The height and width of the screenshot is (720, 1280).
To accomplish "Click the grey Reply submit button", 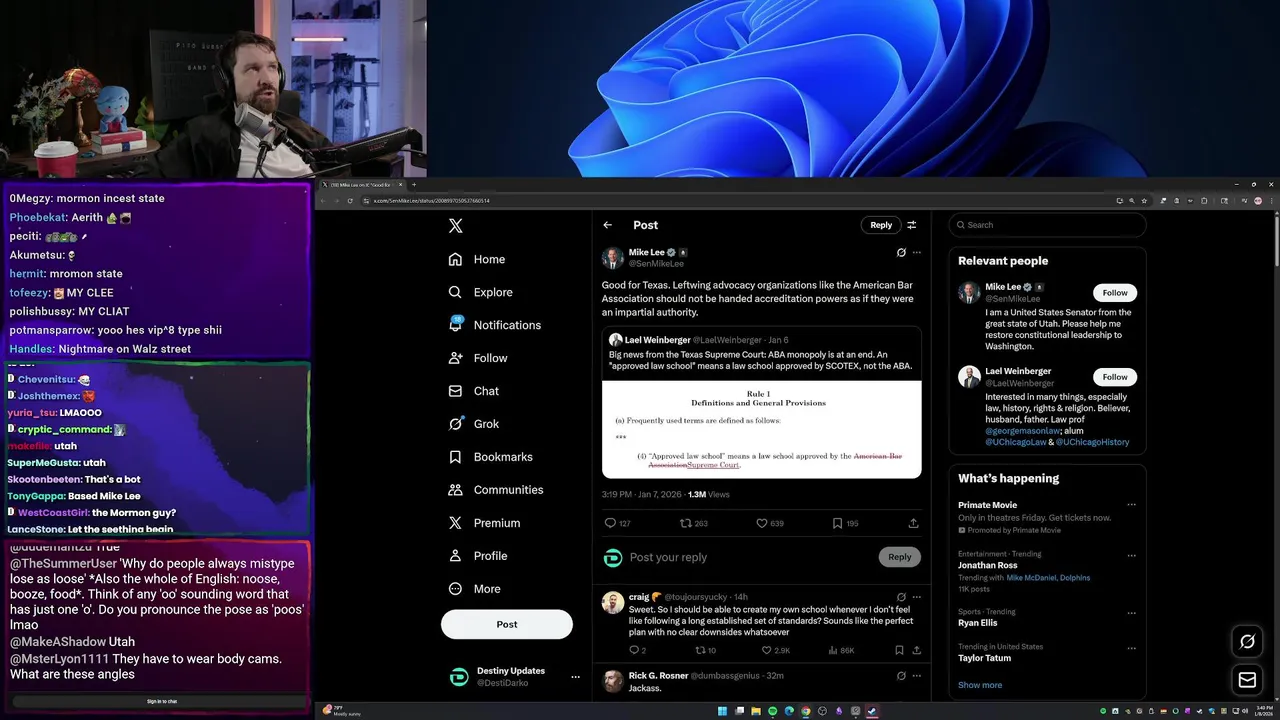I will pyautogui.click(x=900, y=557).
